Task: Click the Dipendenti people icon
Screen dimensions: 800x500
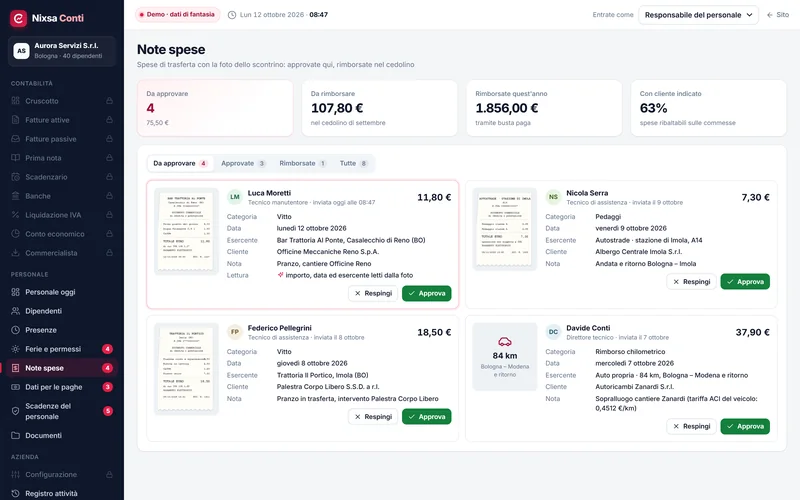Action: tap(15, 311)
